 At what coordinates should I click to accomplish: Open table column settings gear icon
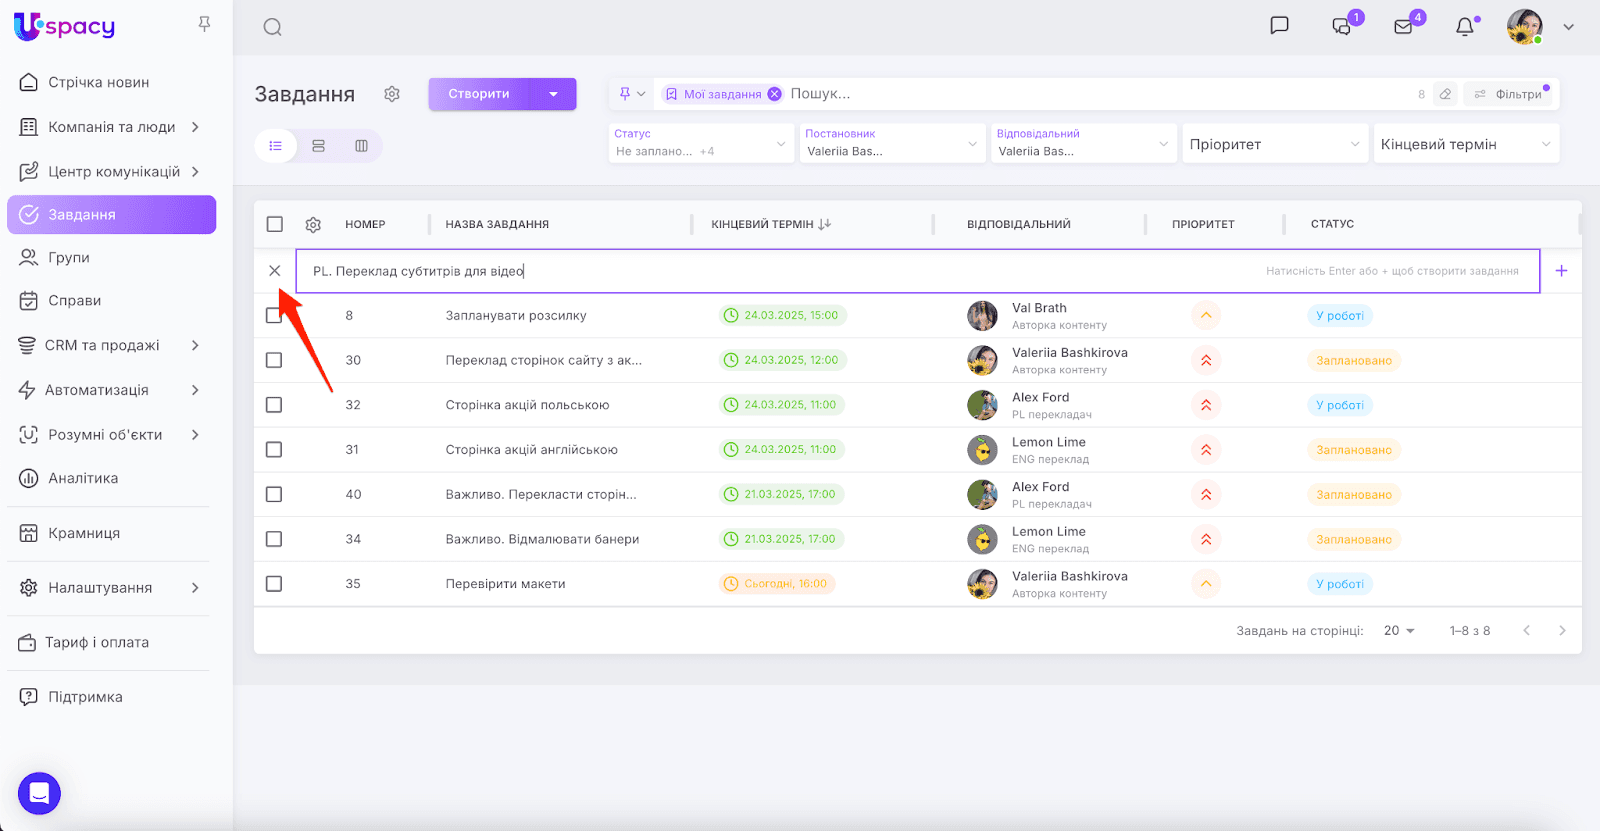pyautogui.click(x=313, y=225)
